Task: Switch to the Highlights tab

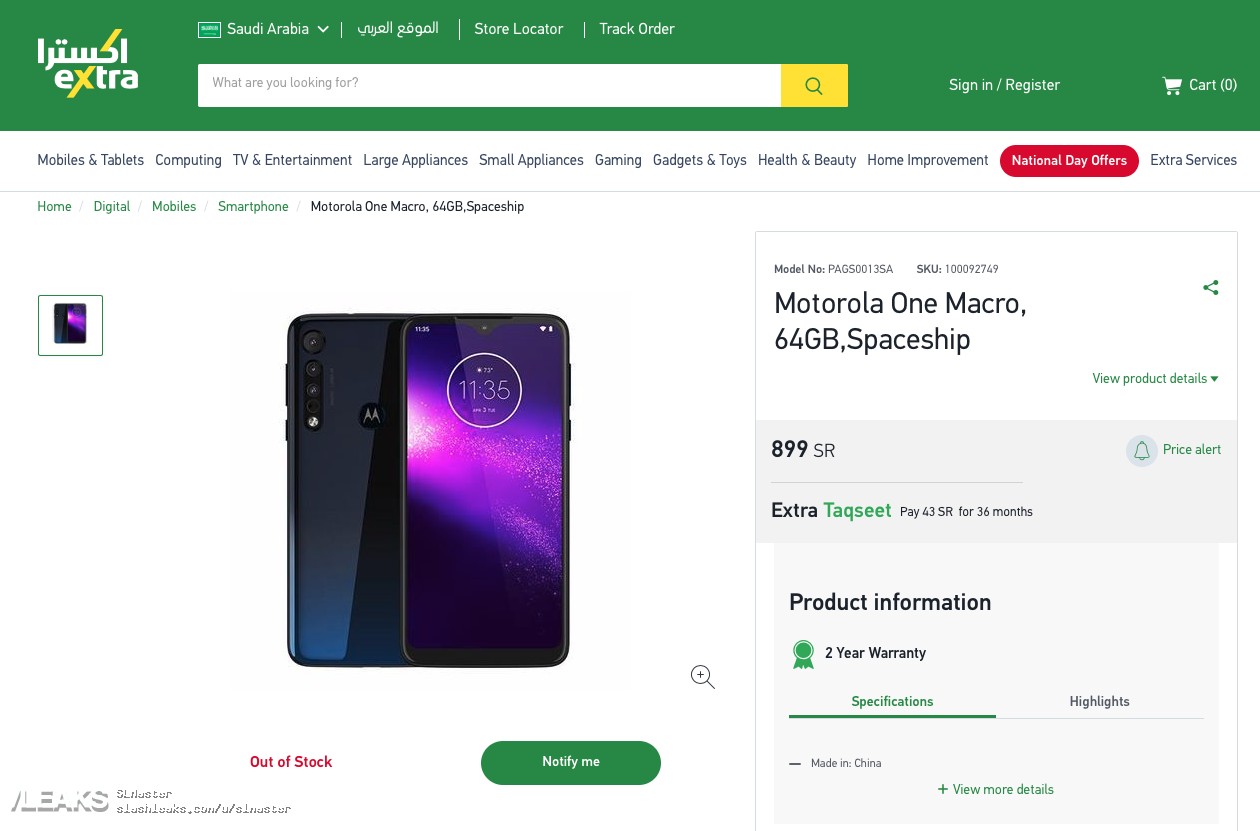Action: pos(1099,702)
